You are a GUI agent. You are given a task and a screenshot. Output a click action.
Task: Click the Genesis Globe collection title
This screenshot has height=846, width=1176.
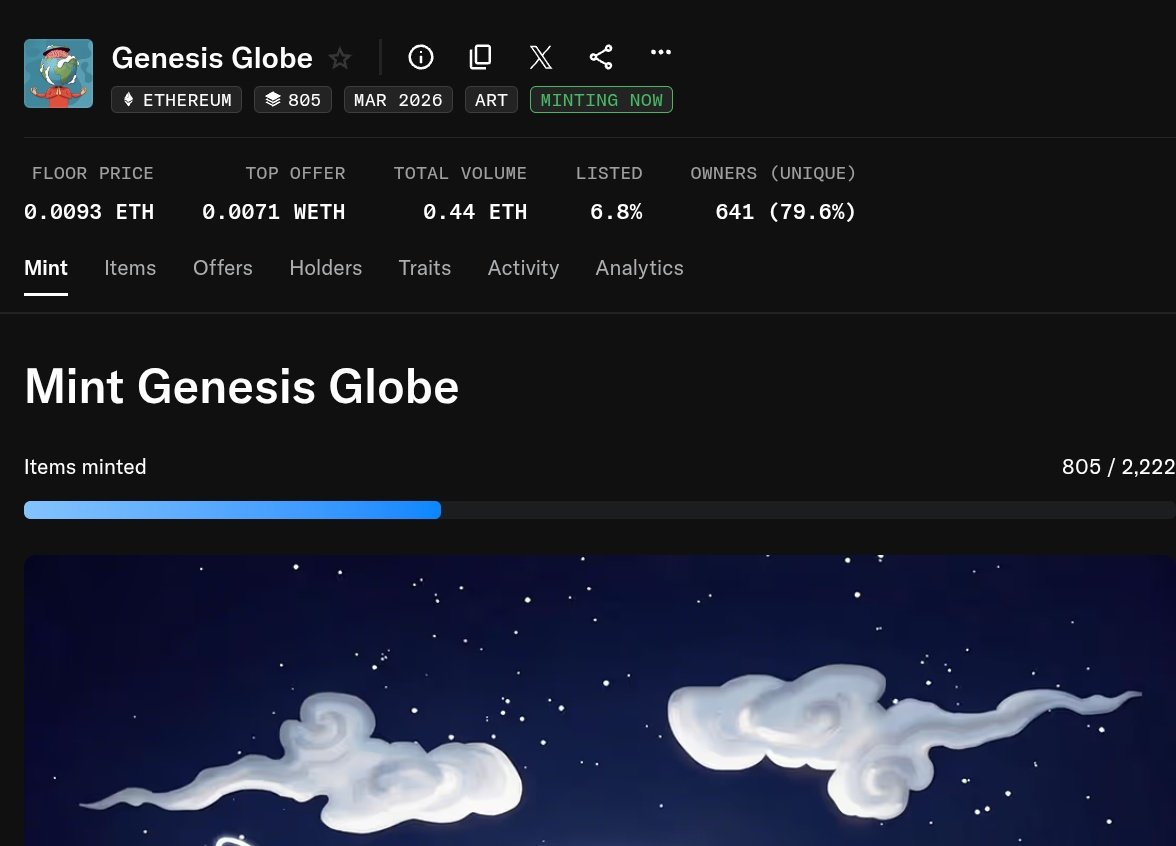tap(212, 58)
